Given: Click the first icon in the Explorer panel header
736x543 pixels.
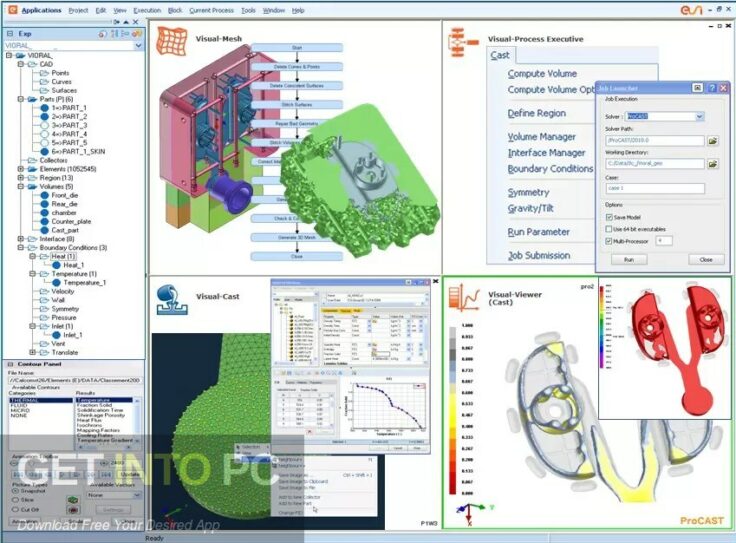Looking at the screenshot, I should (103, 34).
